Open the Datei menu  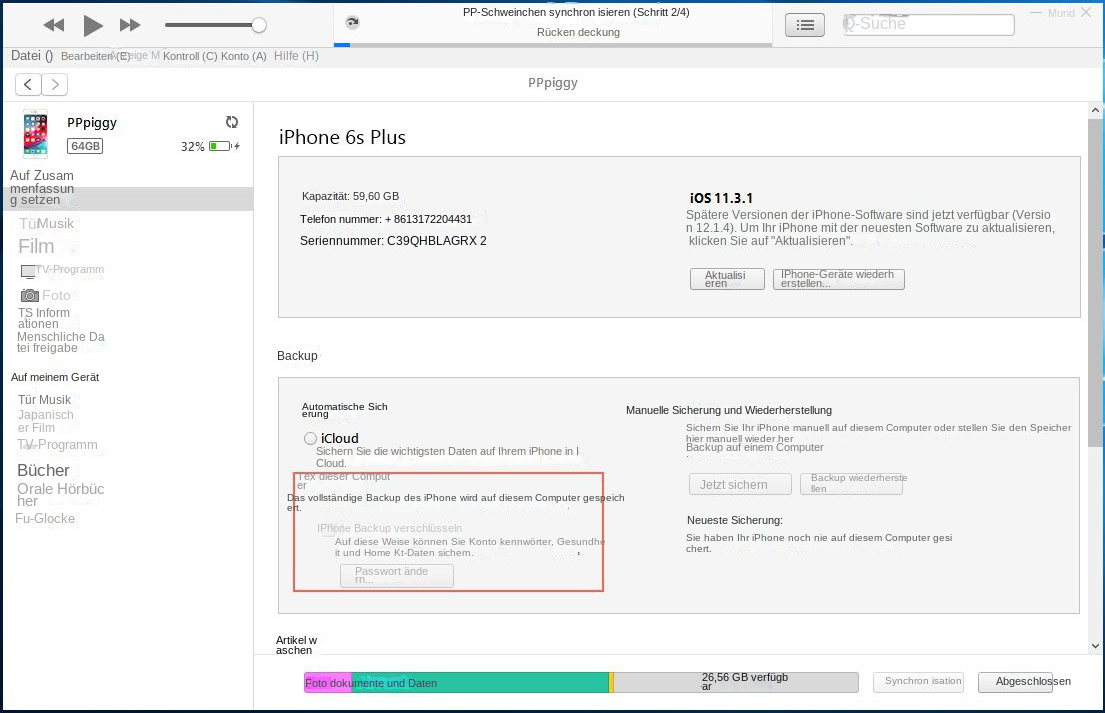point(32,56)
